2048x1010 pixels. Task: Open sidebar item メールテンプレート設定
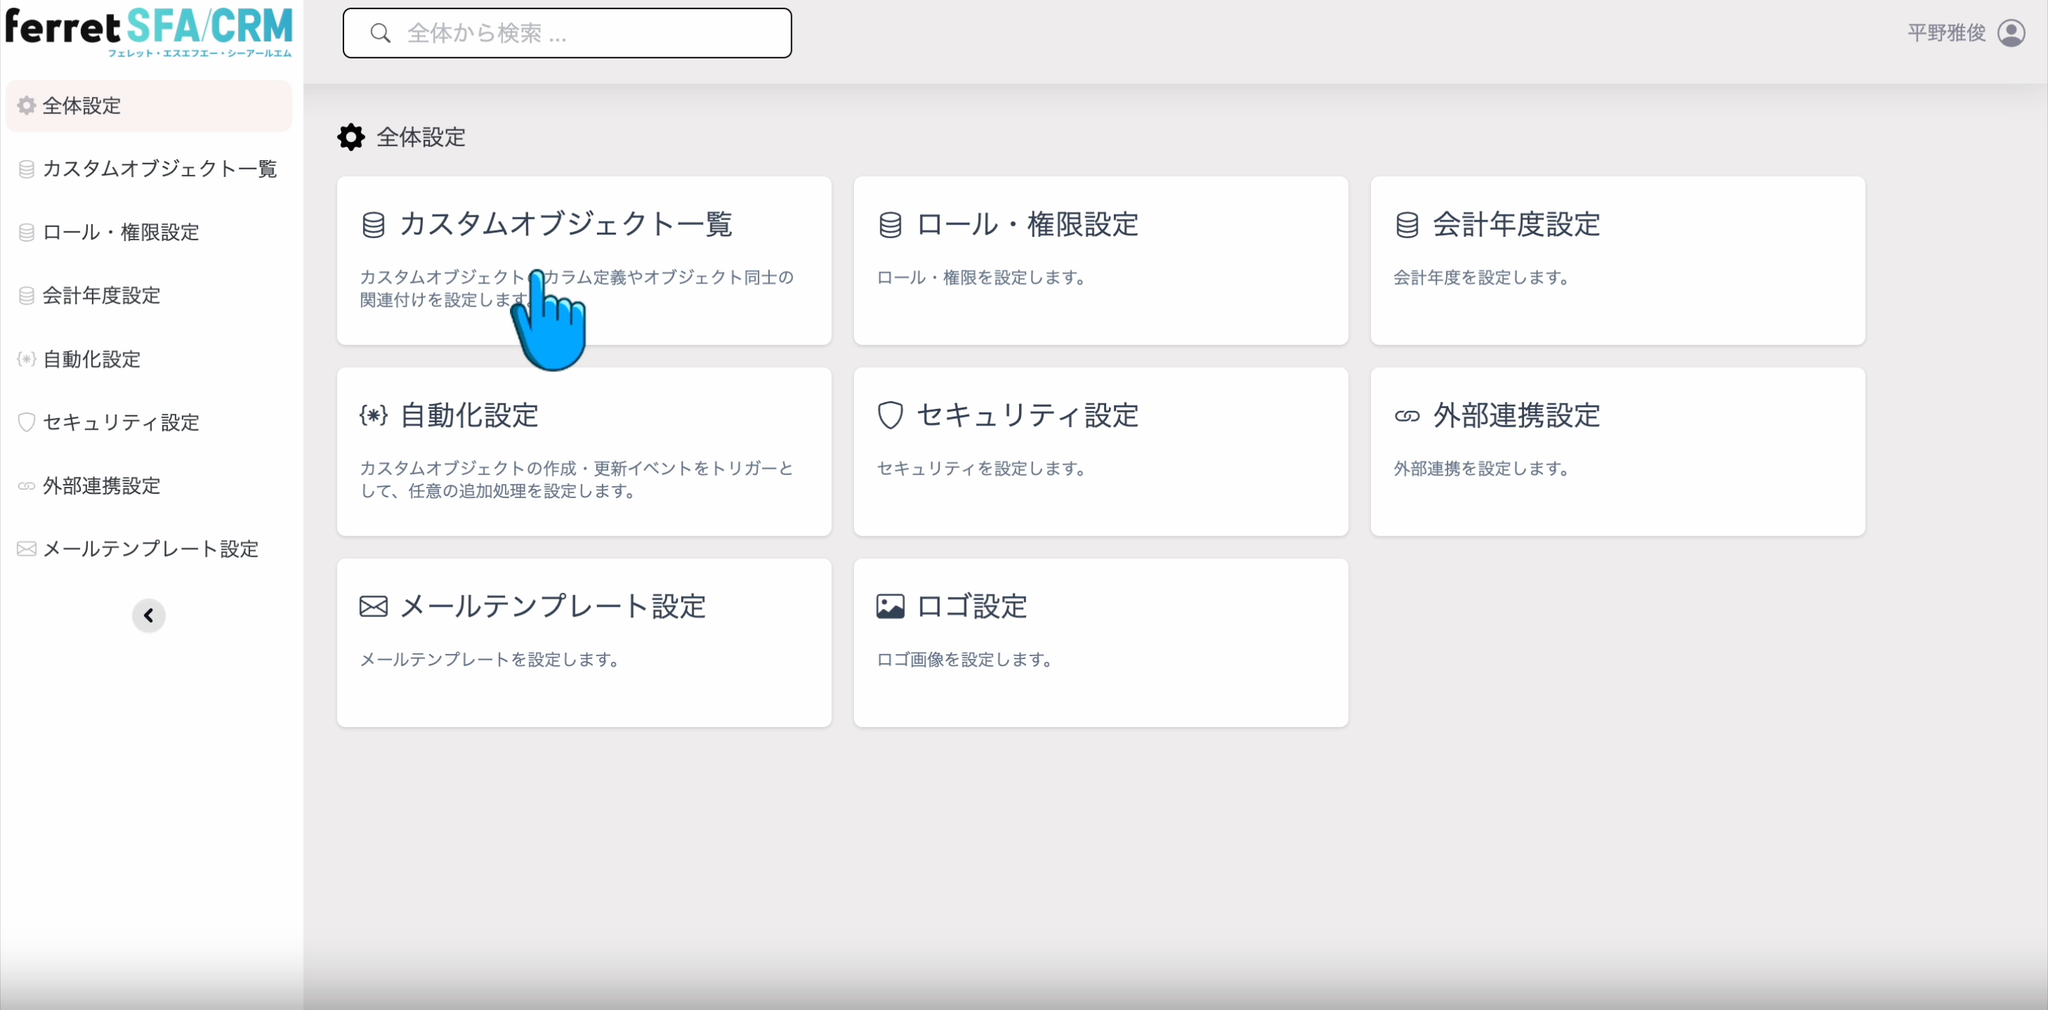click(149, 549)
